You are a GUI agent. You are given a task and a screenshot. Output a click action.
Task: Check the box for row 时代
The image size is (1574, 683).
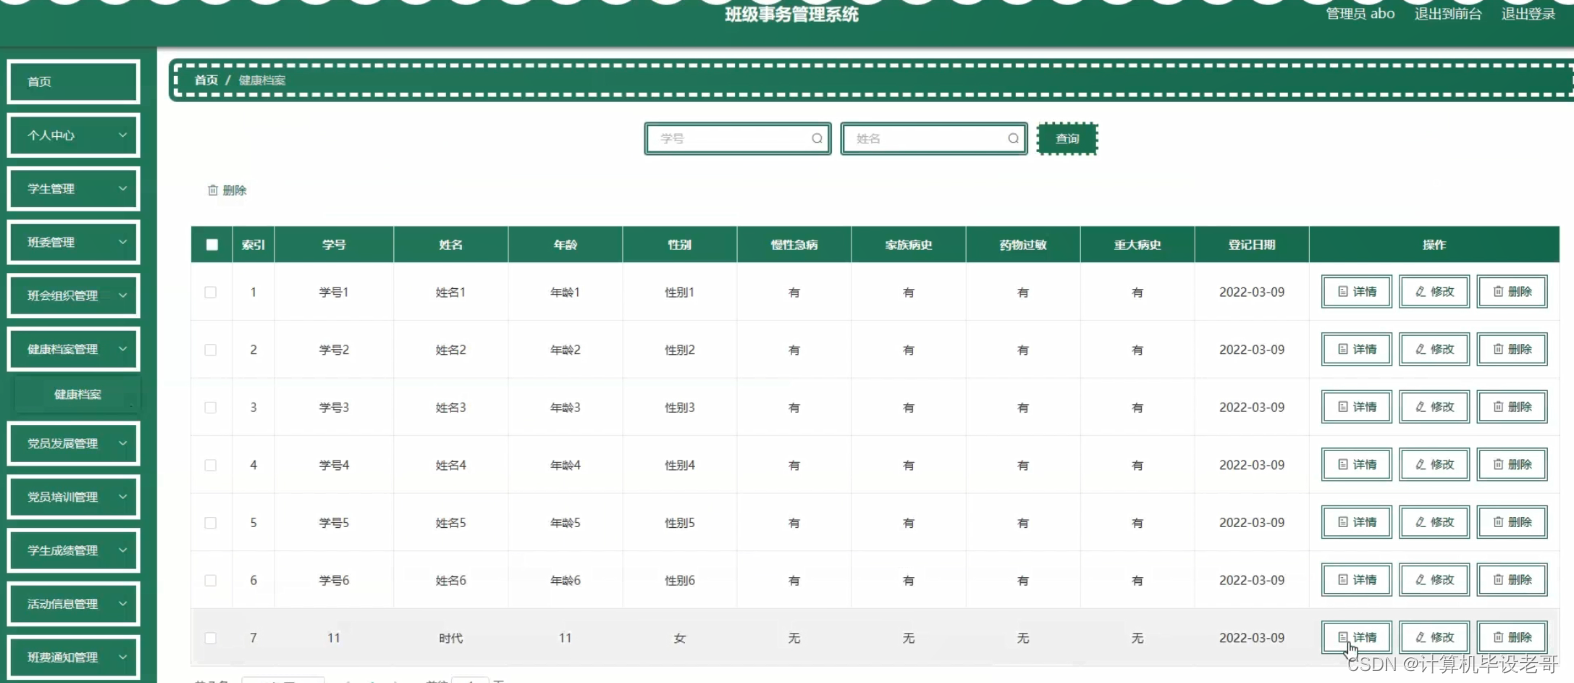tap(210, 638)
